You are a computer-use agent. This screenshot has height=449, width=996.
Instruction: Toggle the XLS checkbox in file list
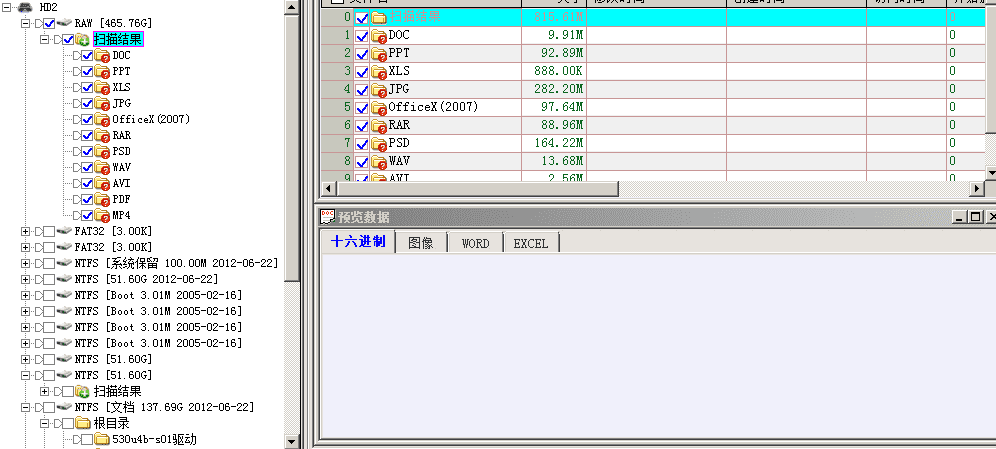point(362,71)
